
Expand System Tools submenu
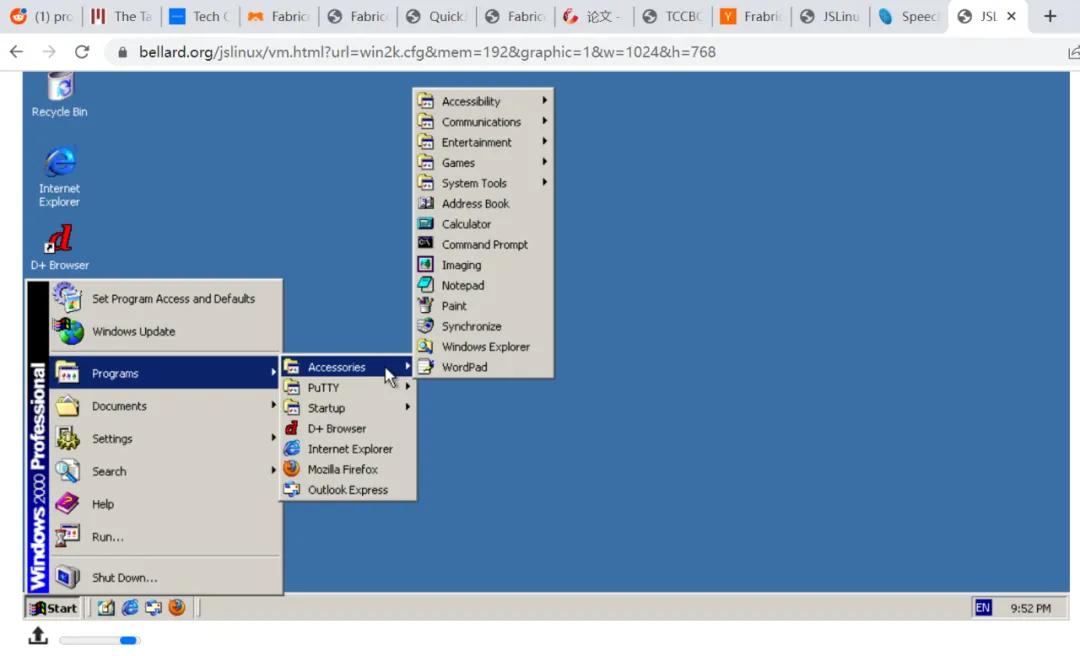click(483, 183)
